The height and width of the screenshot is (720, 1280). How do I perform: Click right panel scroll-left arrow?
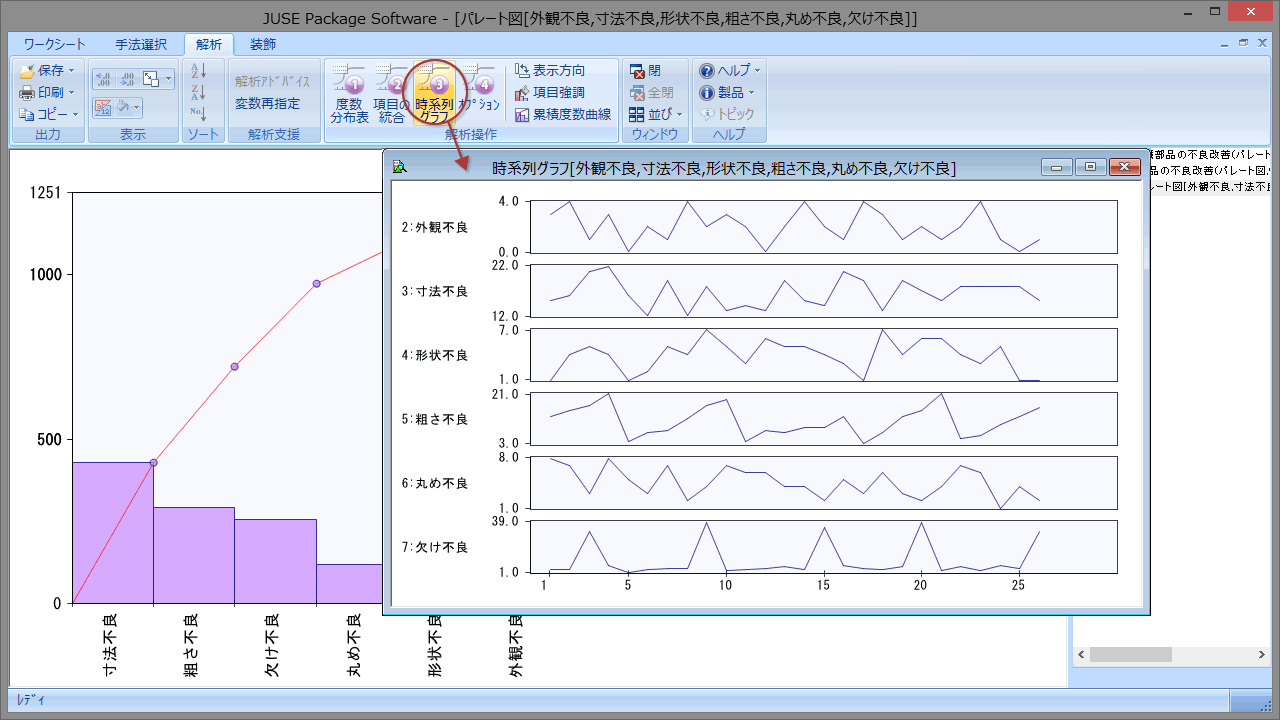tap(1080, 654)
